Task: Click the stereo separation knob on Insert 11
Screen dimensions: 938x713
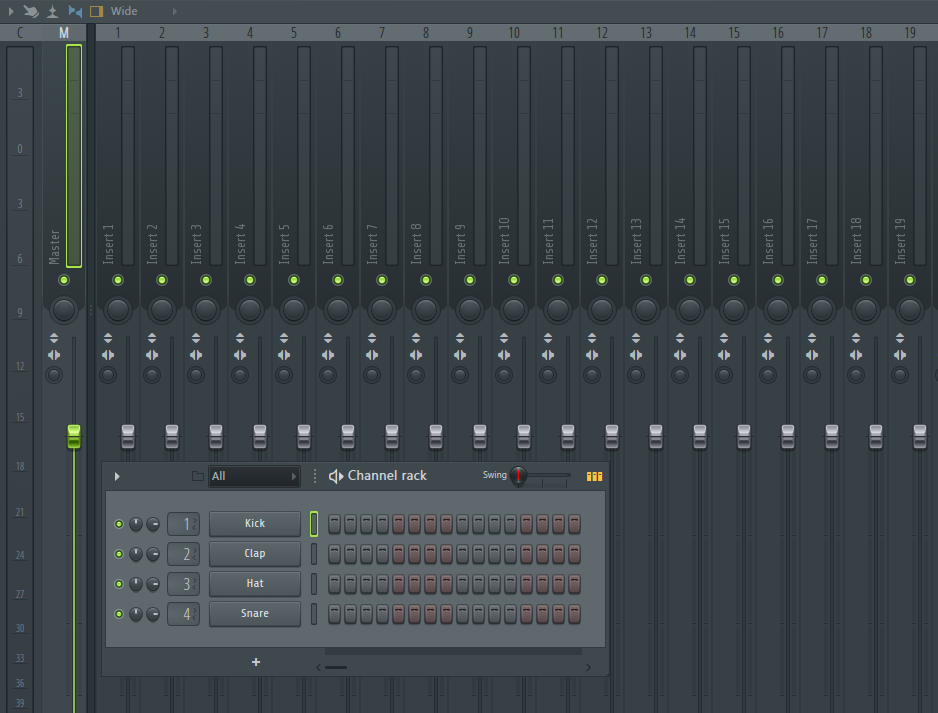Action: point(547,375)
